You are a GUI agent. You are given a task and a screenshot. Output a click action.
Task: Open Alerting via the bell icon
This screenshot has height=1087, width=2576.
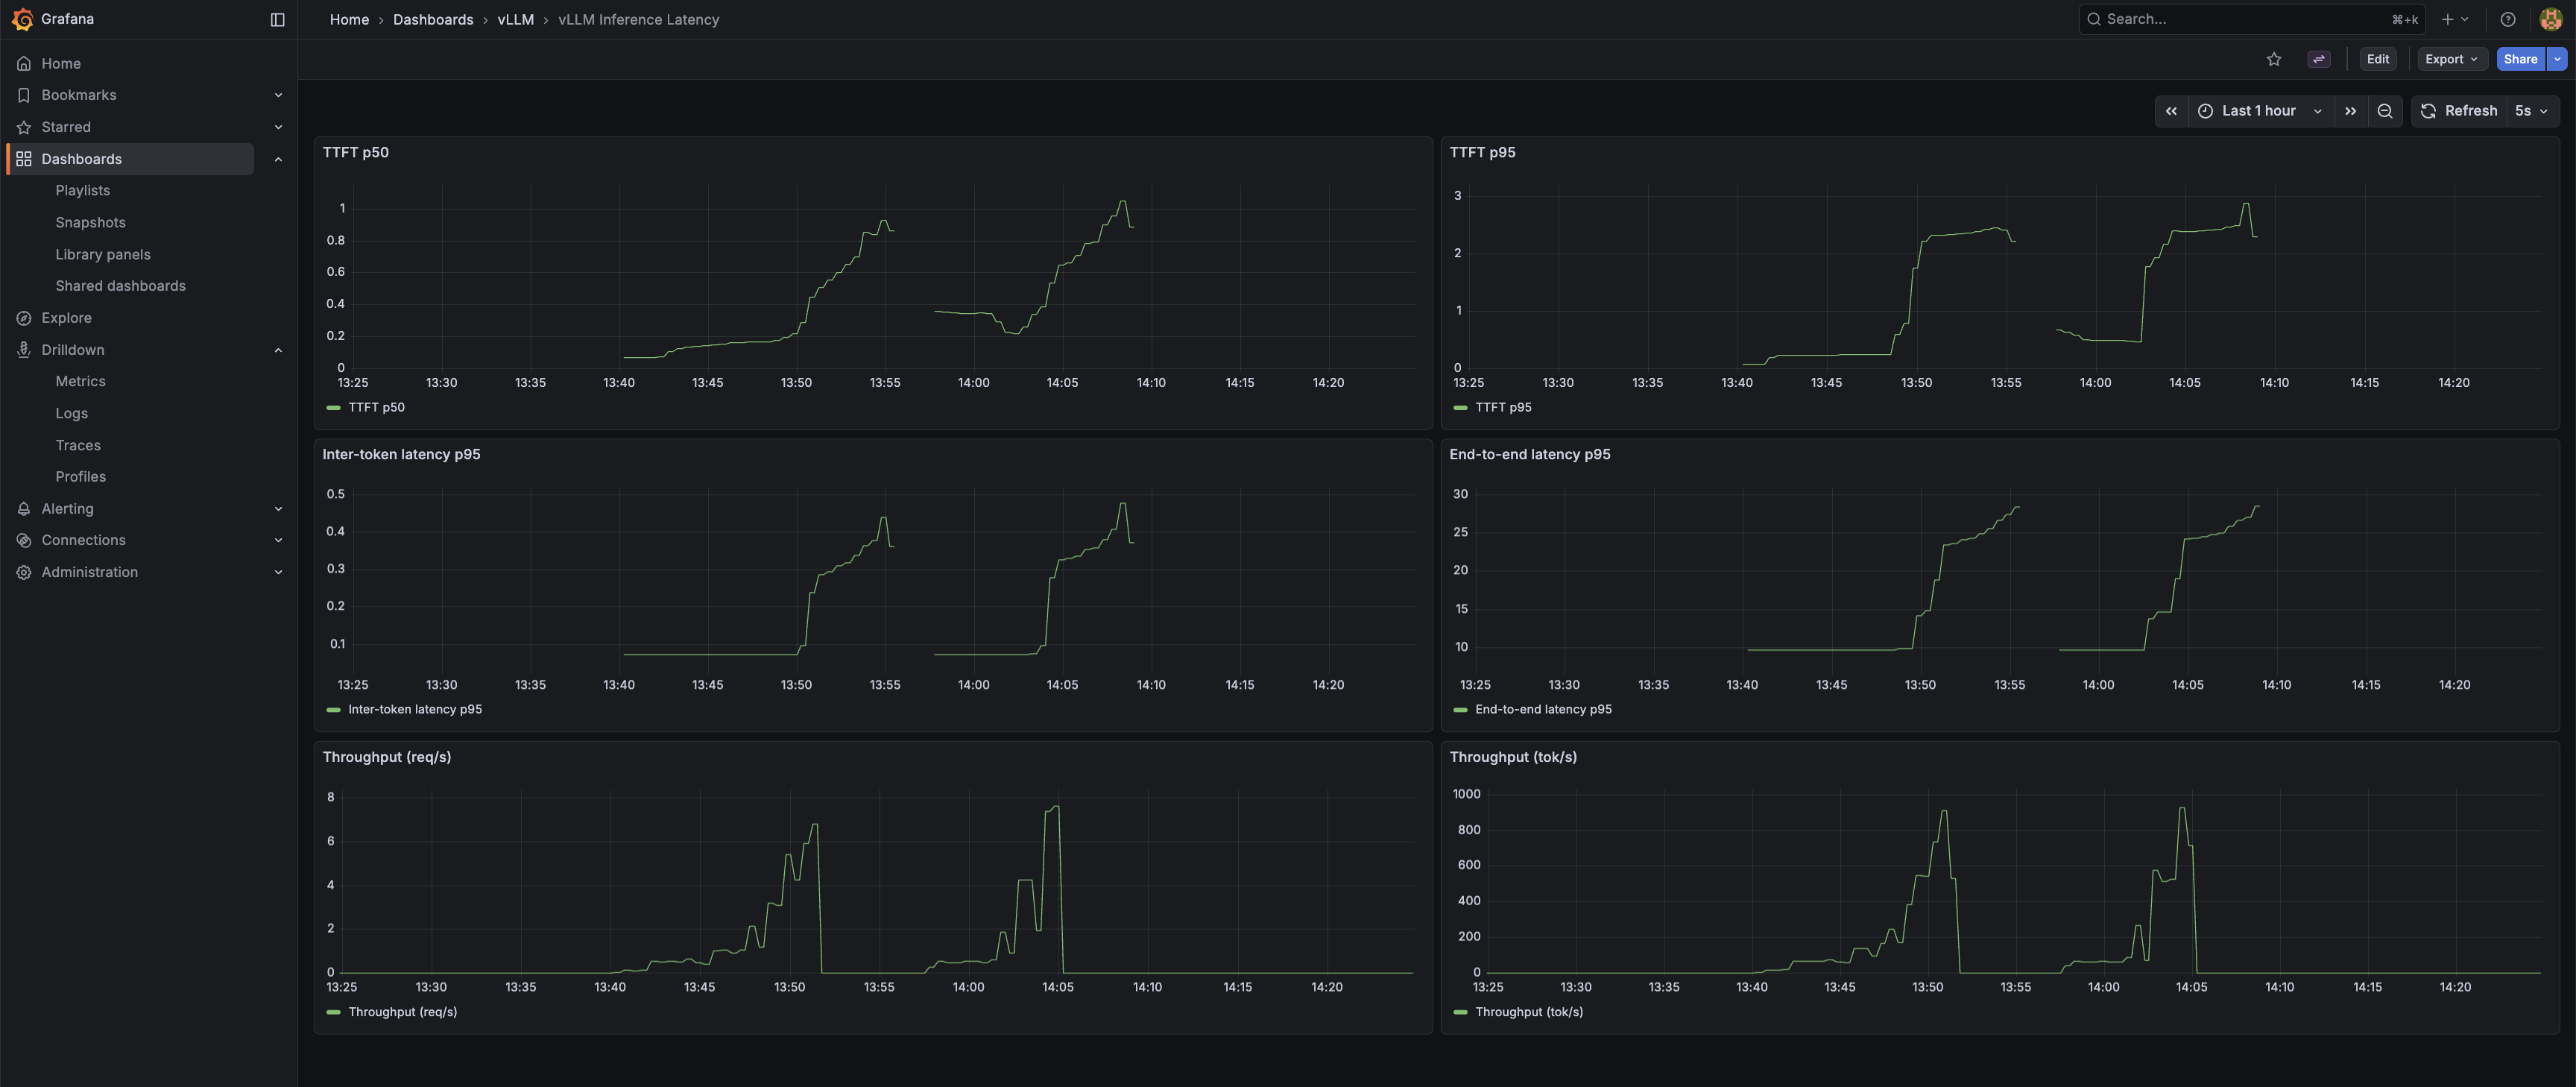pos(23,508)
